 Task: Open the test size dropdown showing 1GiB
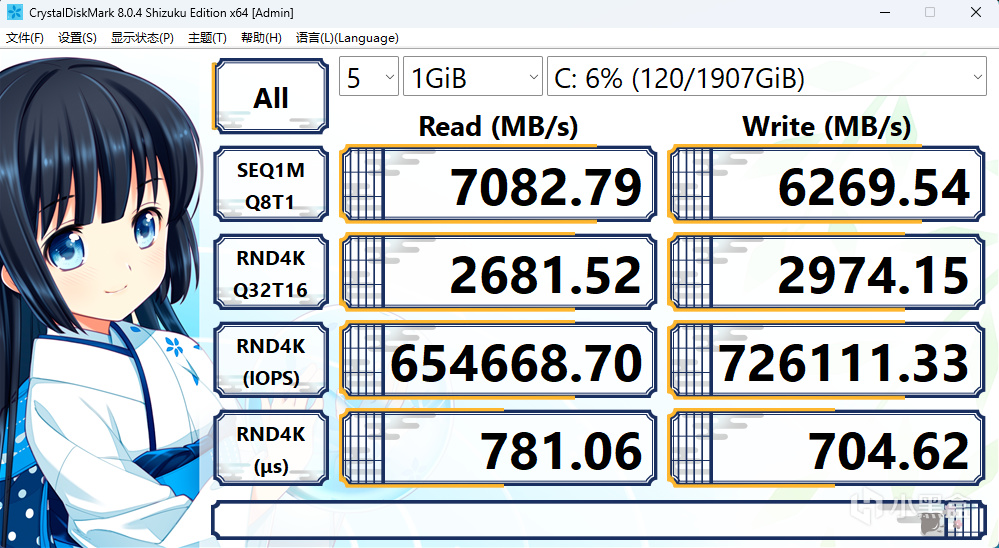[473, 77]
